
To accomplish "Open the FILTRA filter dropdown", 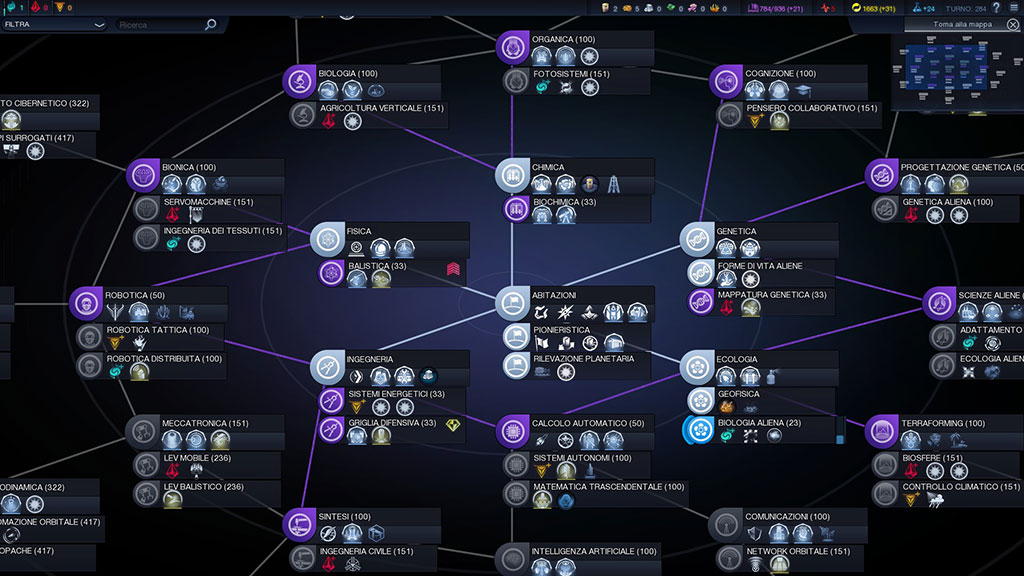I will pos(54,25).
